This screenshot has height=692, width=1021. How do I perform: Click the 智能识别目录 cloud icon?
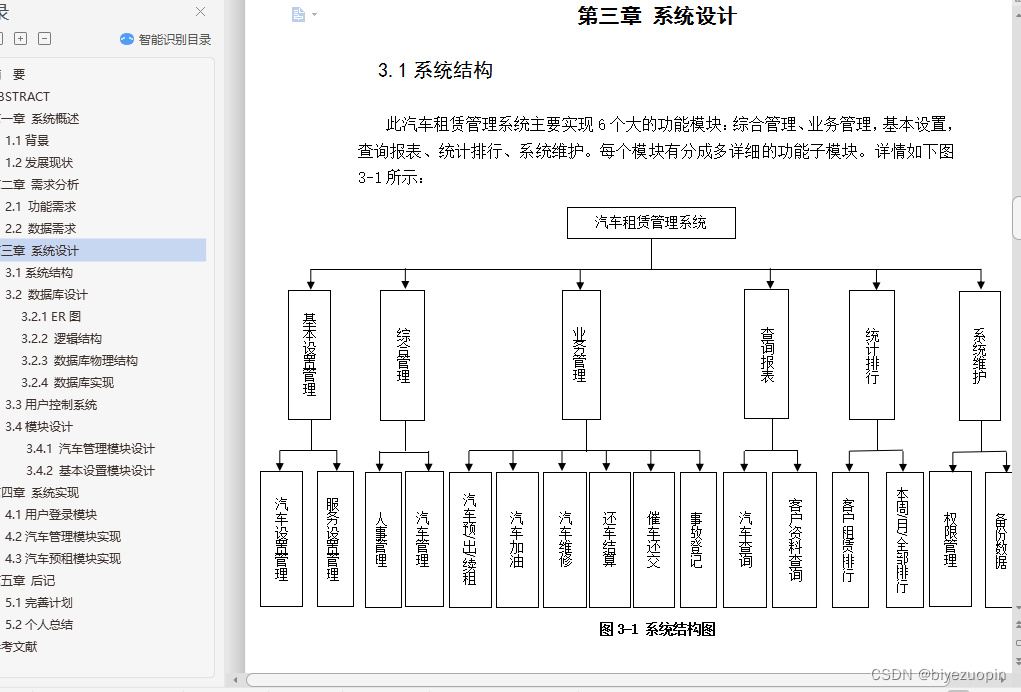(127, 39)
